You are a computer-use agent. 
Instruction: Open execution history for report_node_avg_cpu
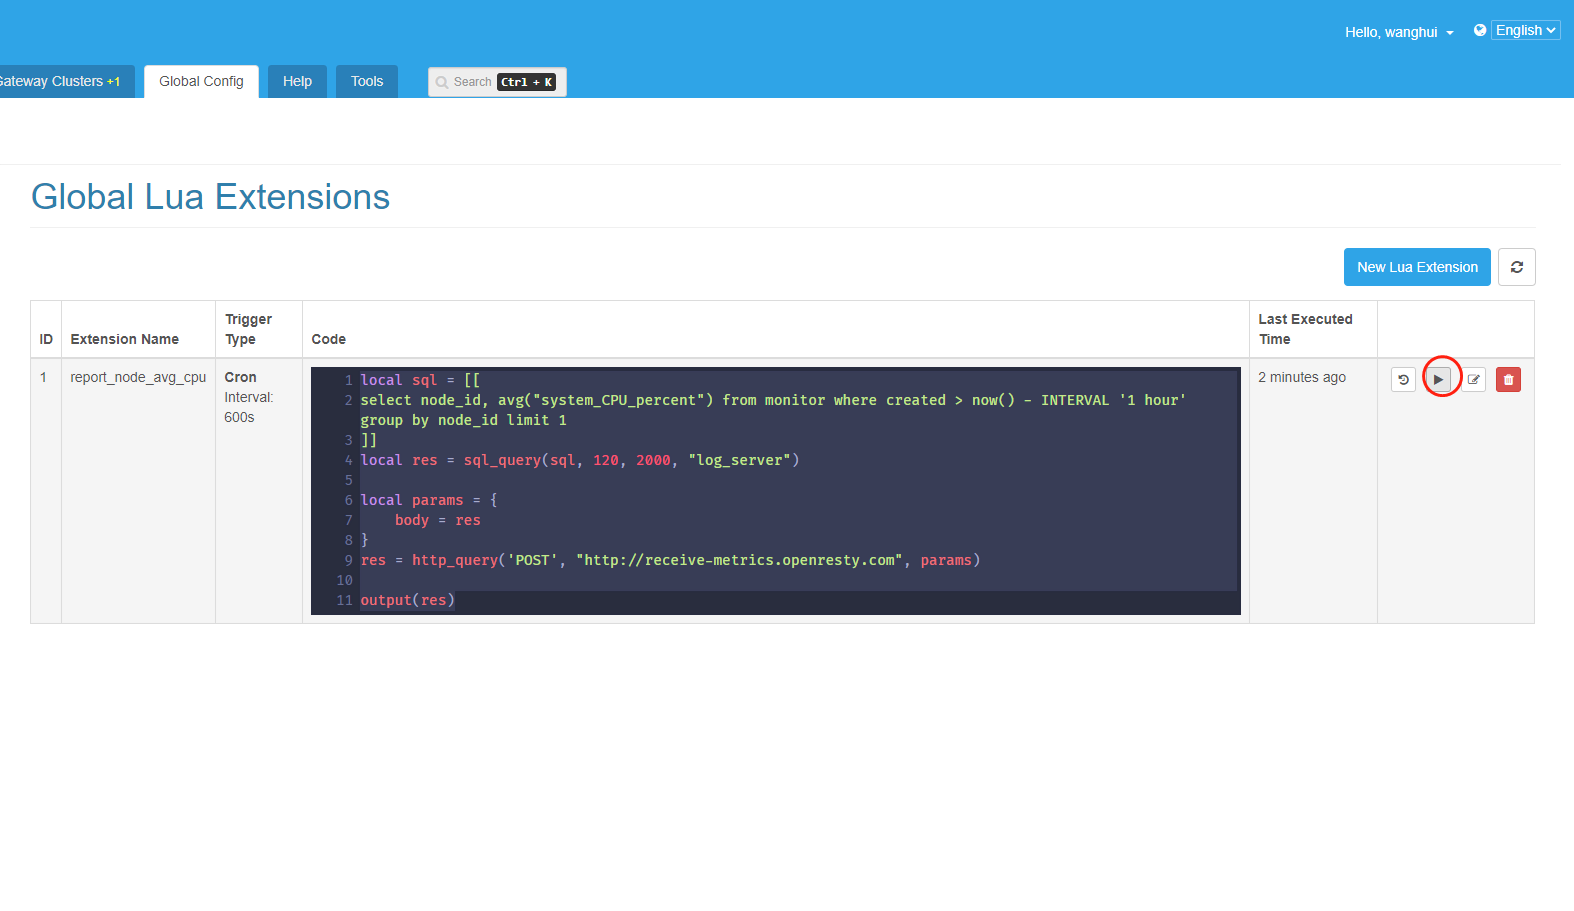[1403, 380]
